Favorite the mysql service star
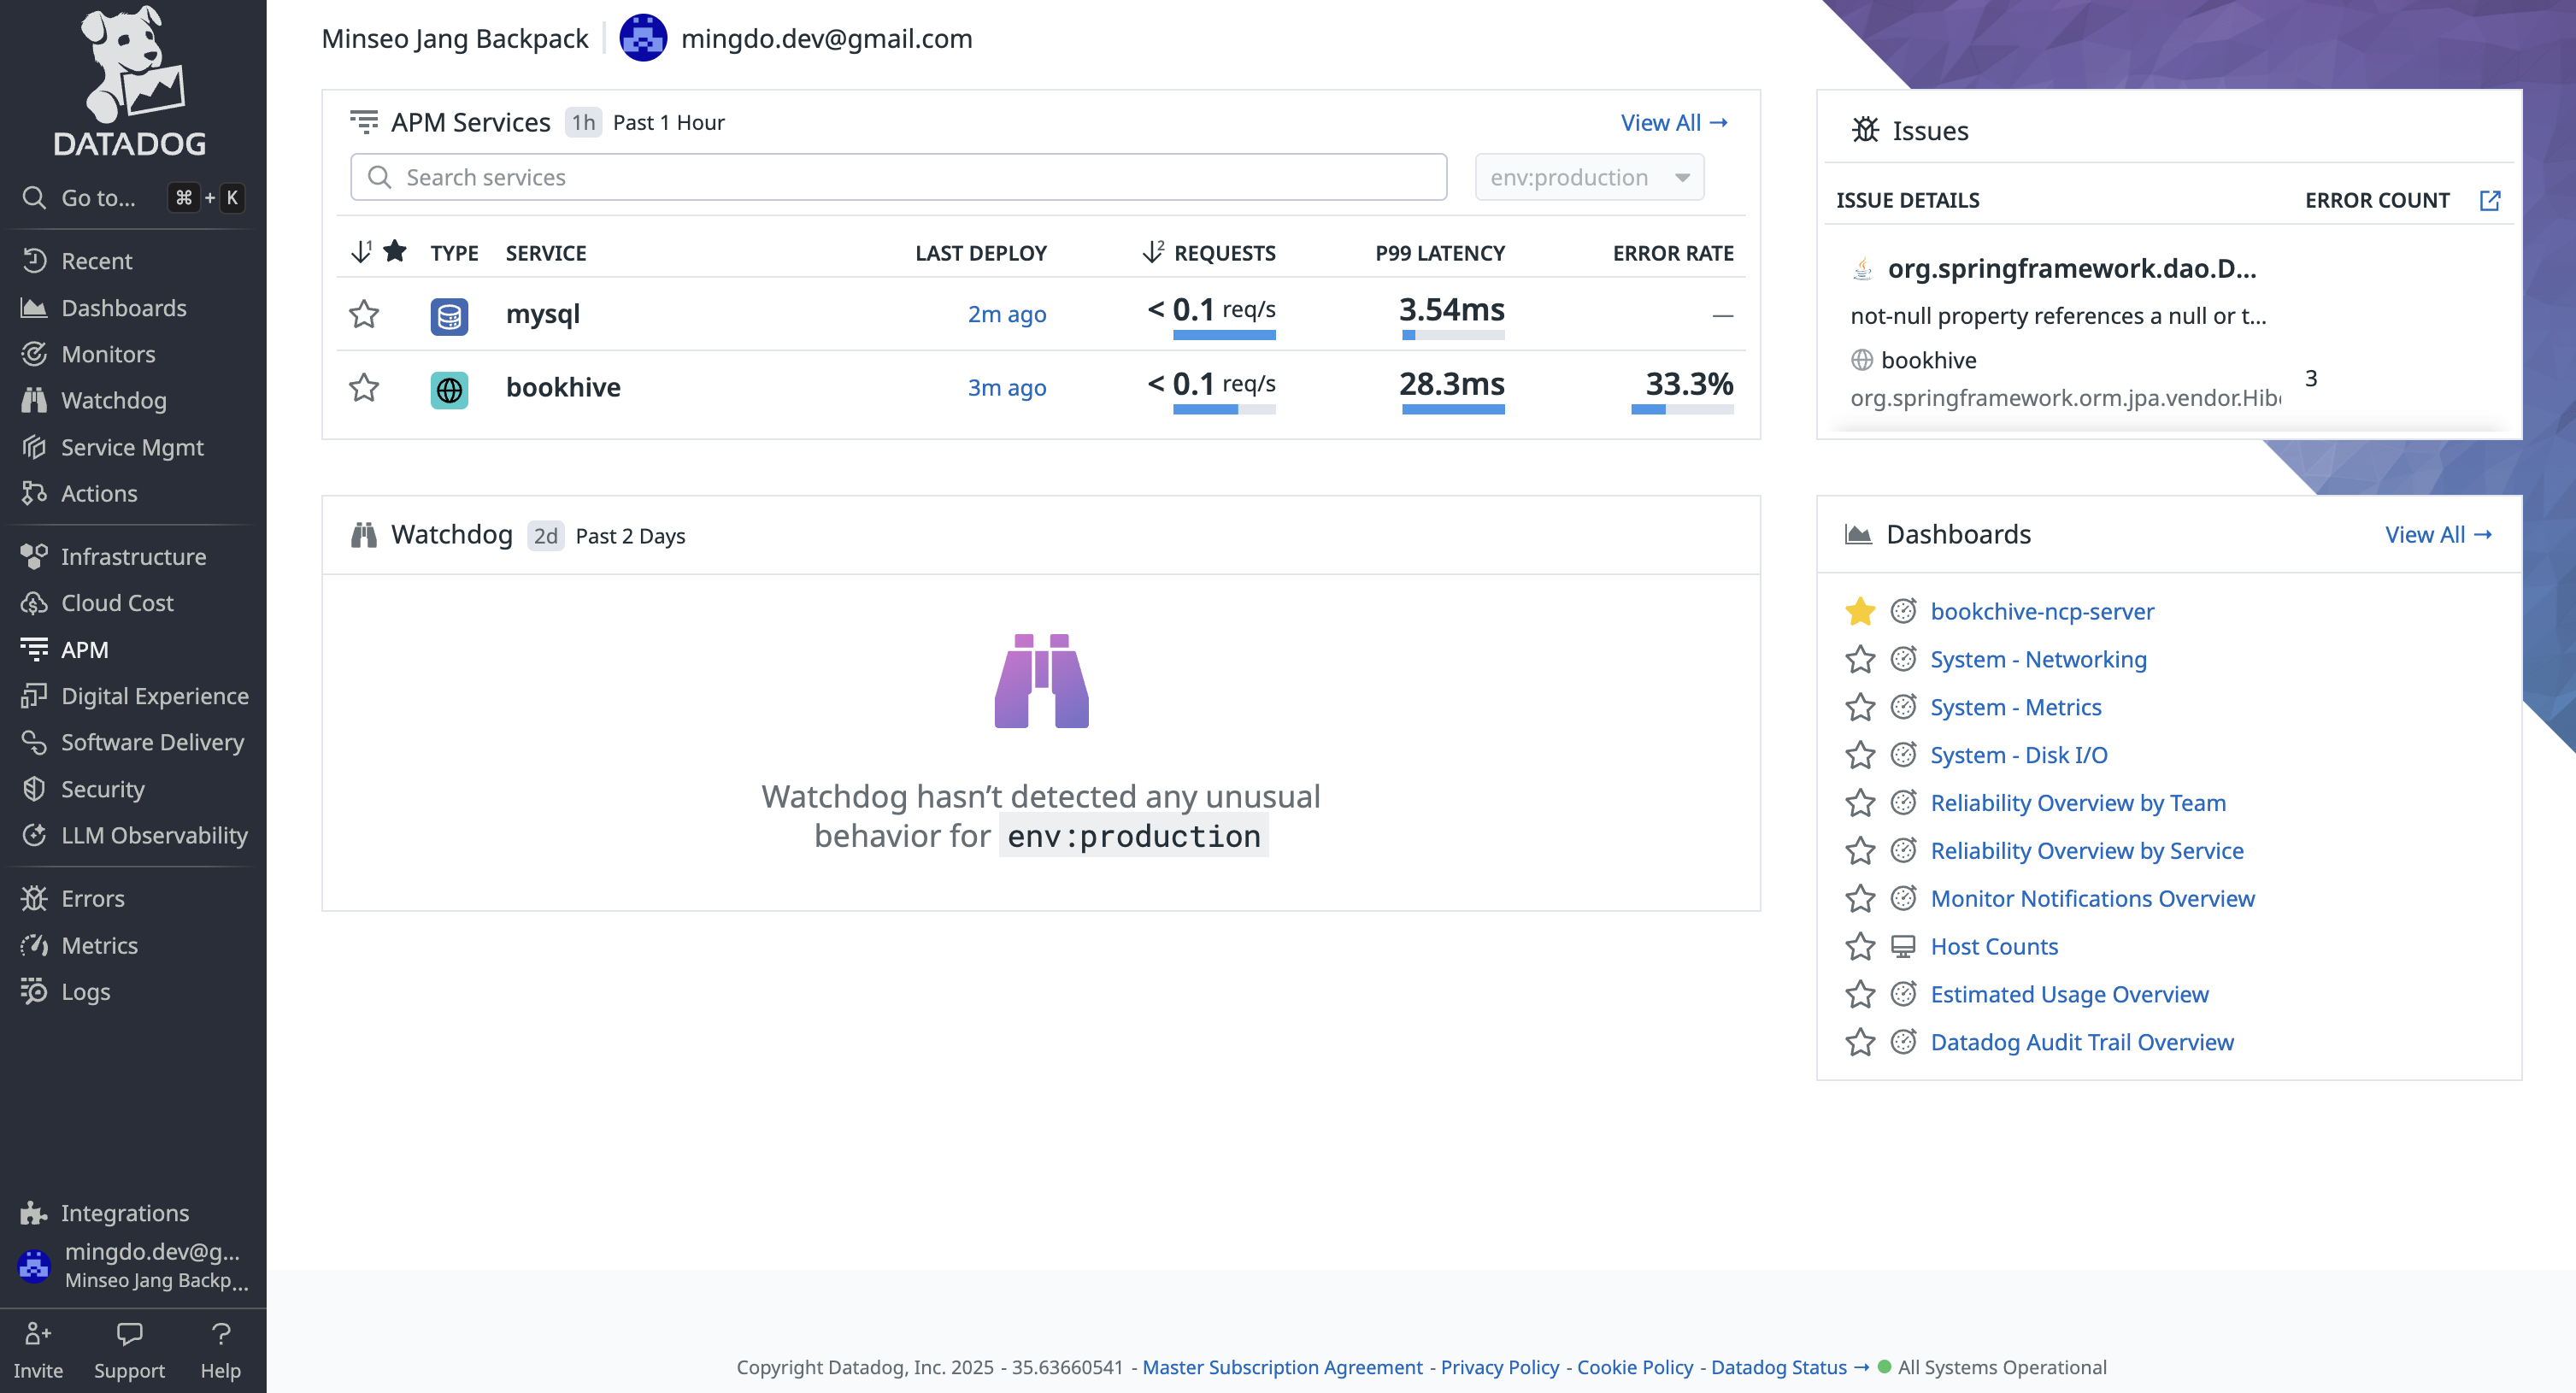The image size is (2576, 1393). point(364,314)
